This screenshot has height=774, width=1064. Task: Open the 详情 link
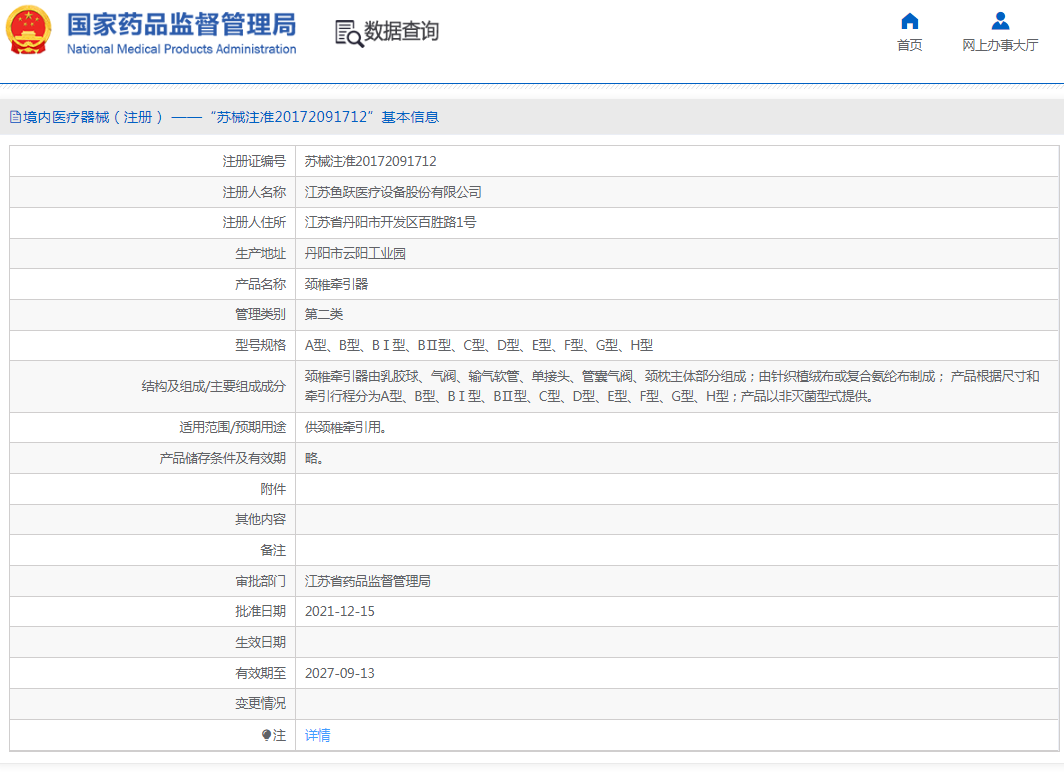click(318, 735)
